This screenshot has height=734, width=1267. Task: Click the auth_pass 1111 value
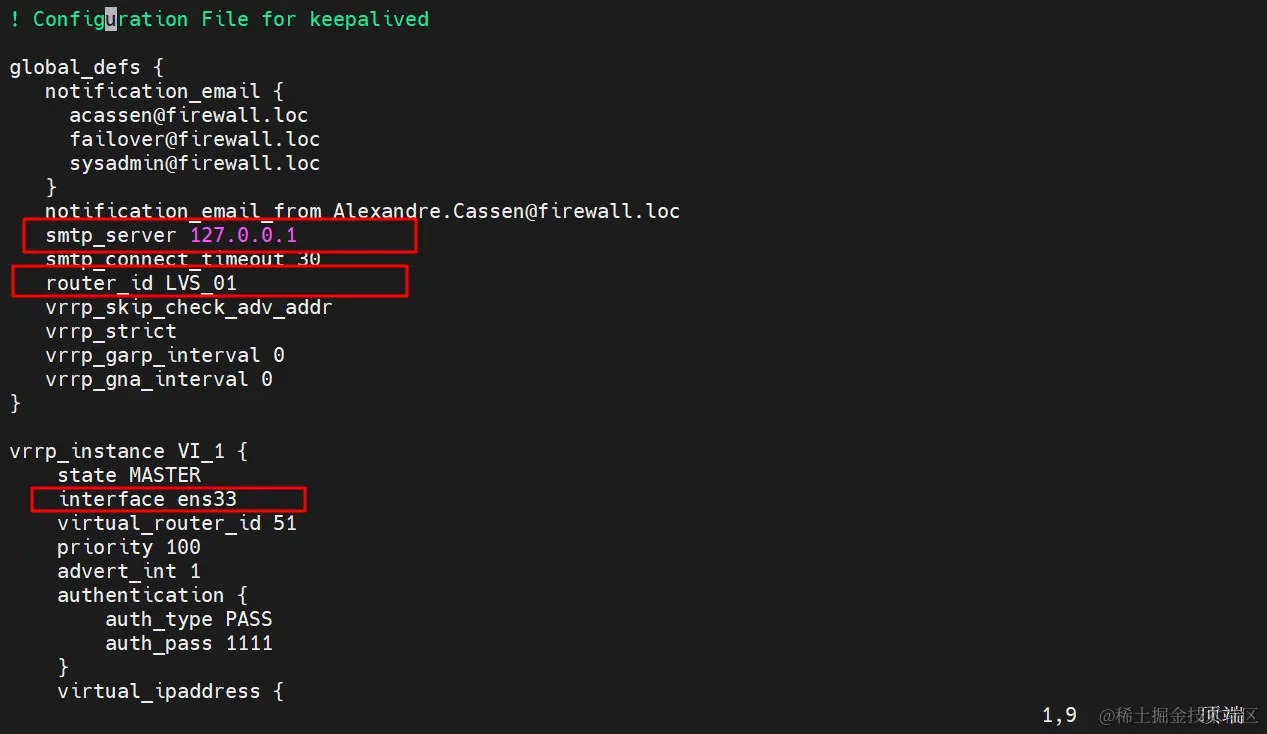coord(249,643)
